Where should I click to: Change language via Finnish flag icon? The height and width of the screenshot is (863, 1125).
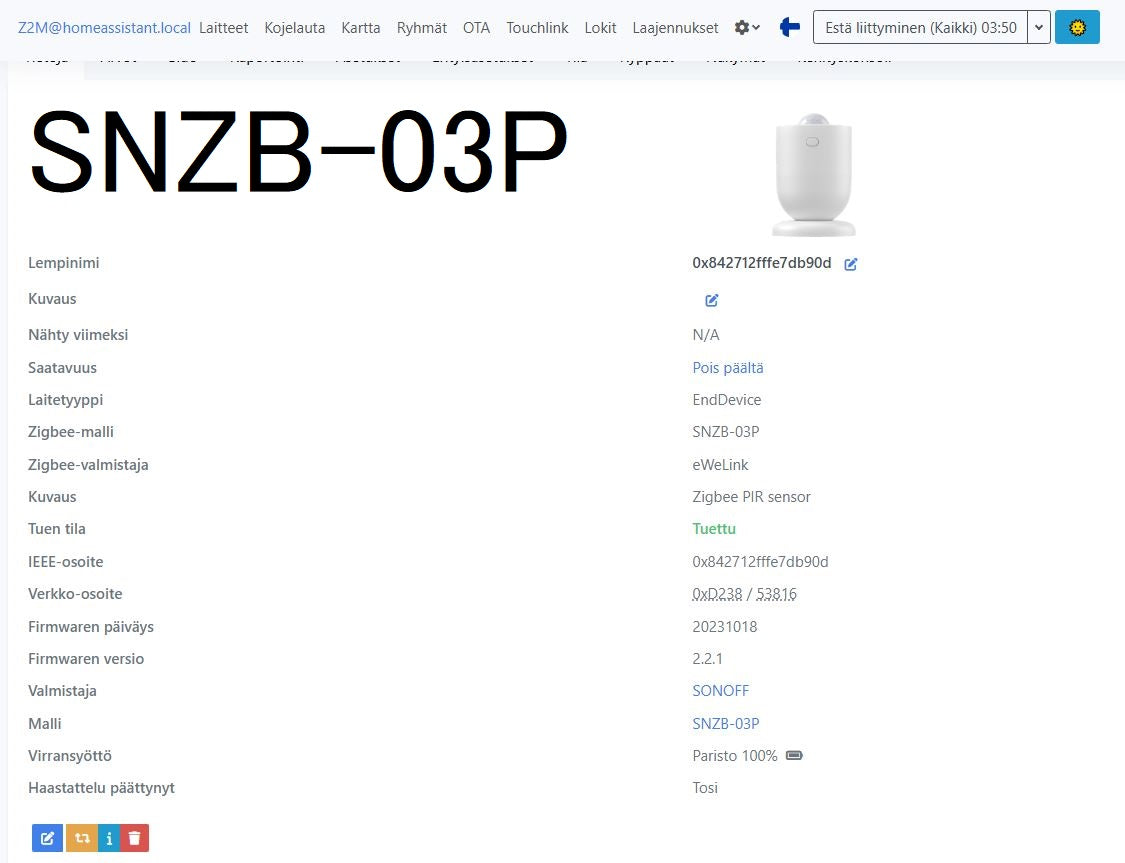click(789, 27)
